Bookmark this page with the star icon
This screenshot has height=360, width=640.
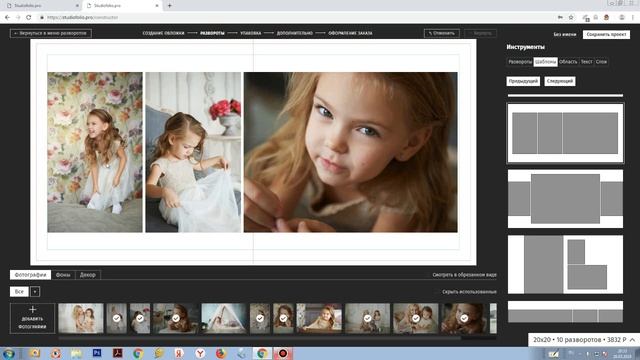571,18
